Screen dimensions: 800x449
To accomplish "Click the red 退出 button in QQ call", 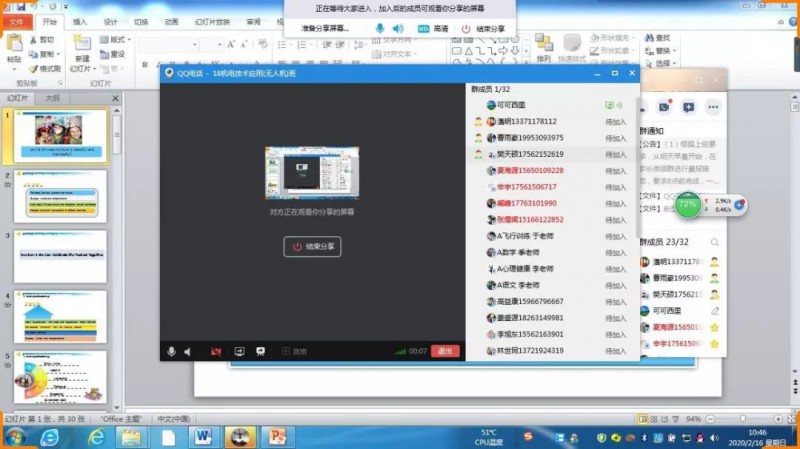I will (x=445, y=351).
